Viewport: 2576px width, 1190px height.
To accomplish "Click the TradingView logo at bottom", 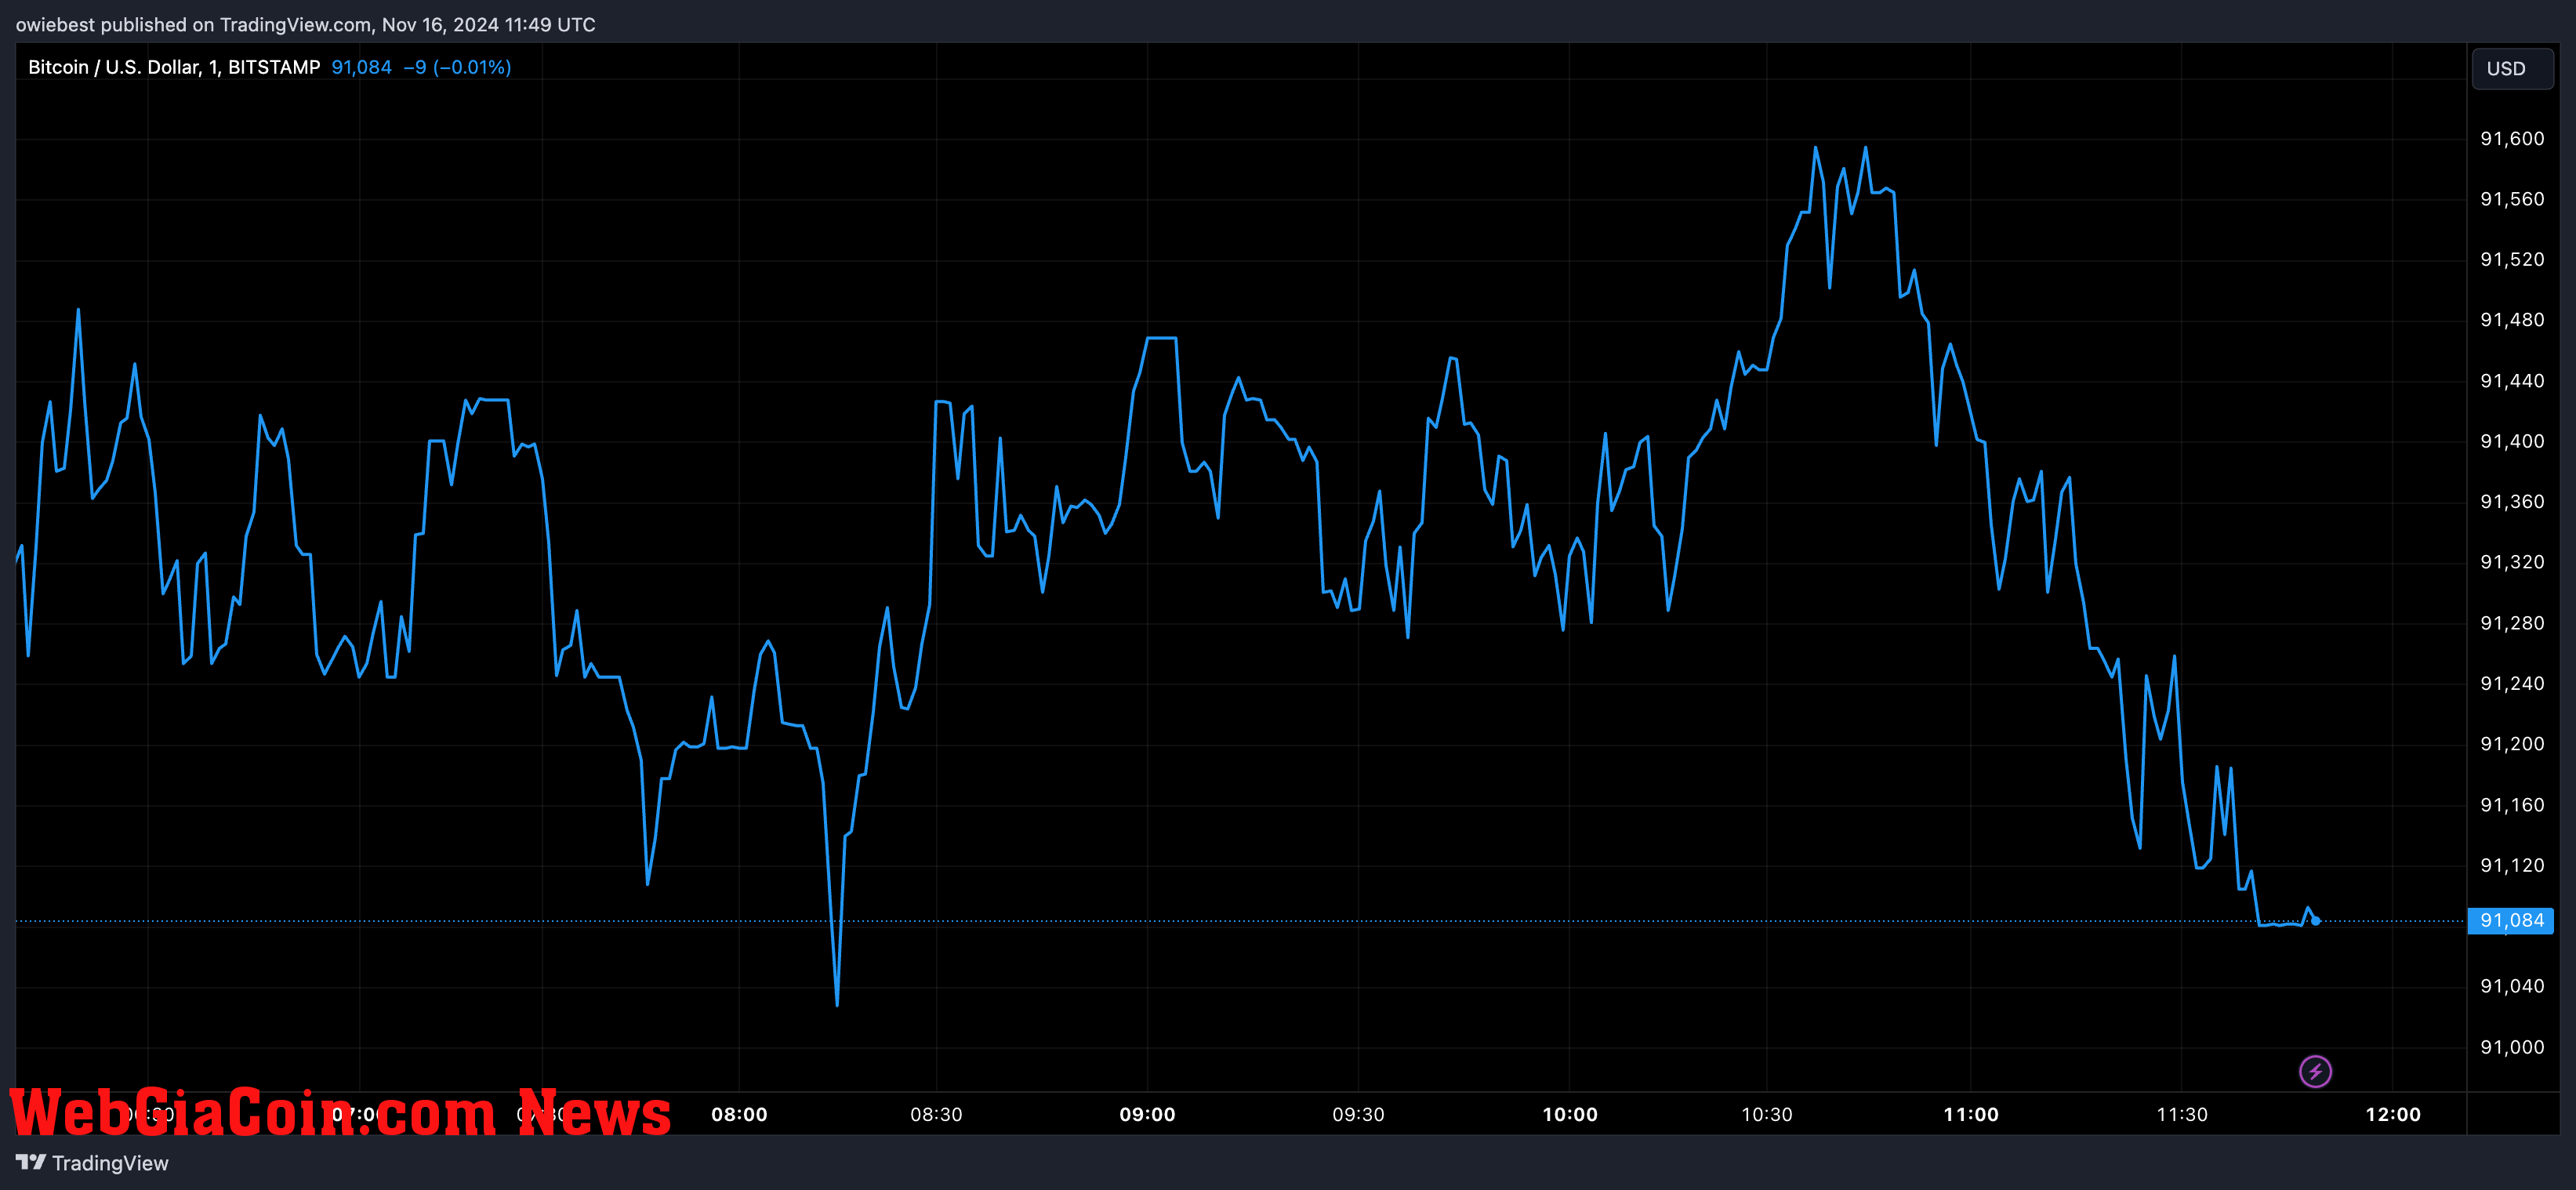I will 93,1163.
